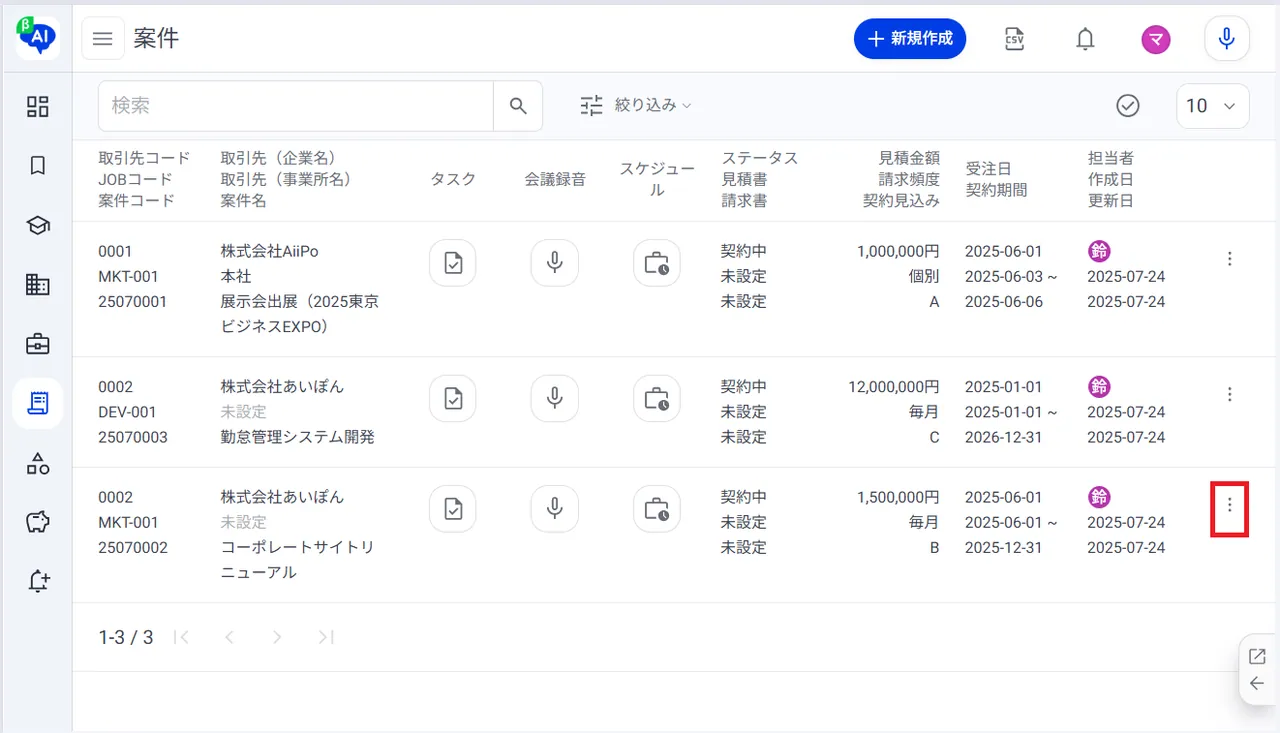This screenshot has height=733, width=1280.
Task: Open the bookmark sidebar icon
Action: click(x=38, y=166)
